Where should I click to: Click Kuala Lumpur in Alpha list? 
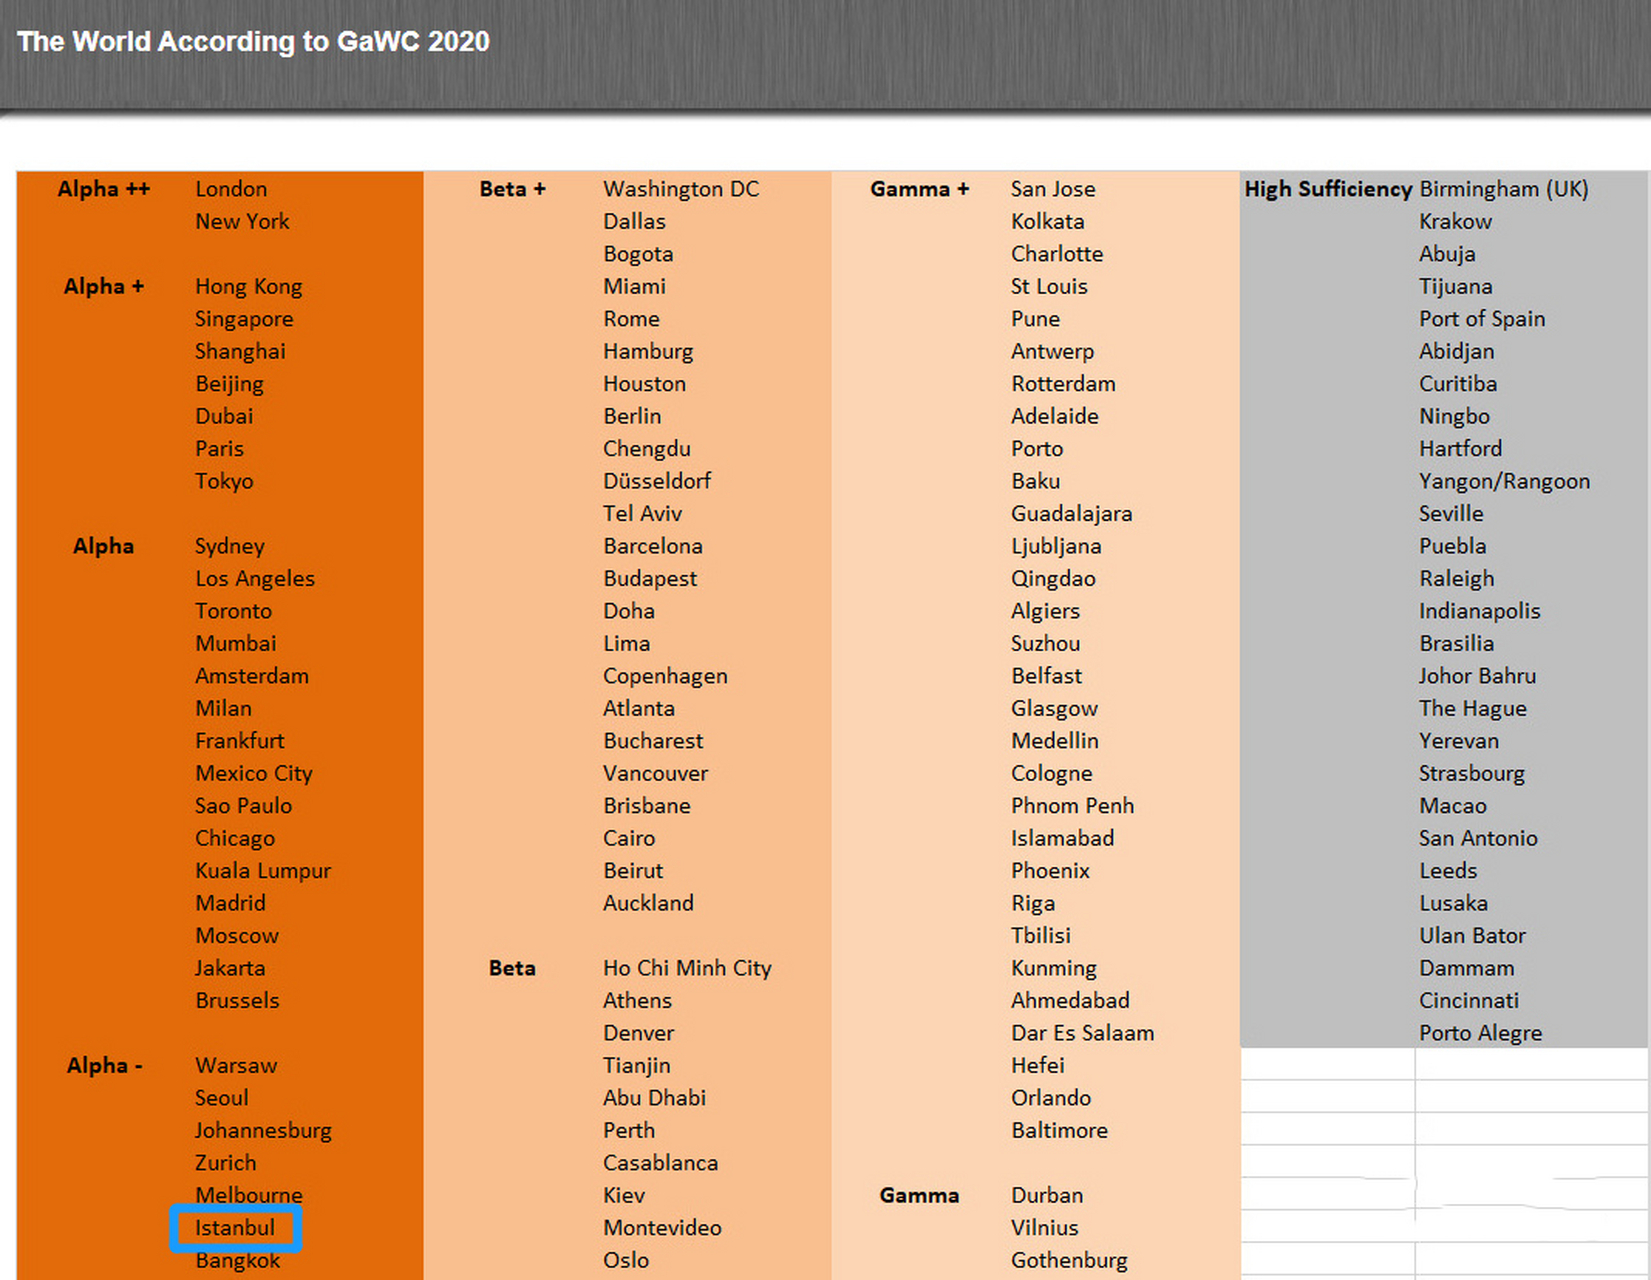[263, 870]
